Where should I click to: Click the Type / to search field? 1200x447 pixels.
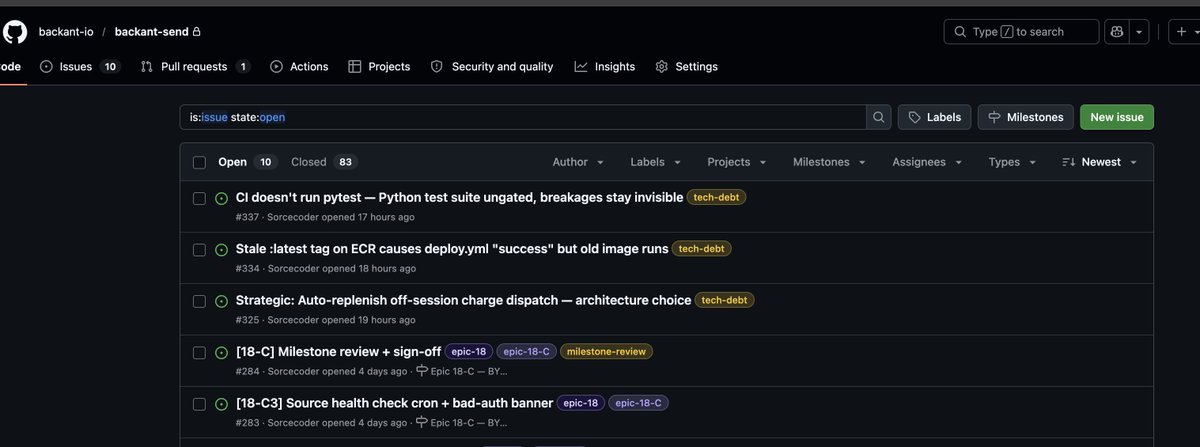[x=1021, y=32]
